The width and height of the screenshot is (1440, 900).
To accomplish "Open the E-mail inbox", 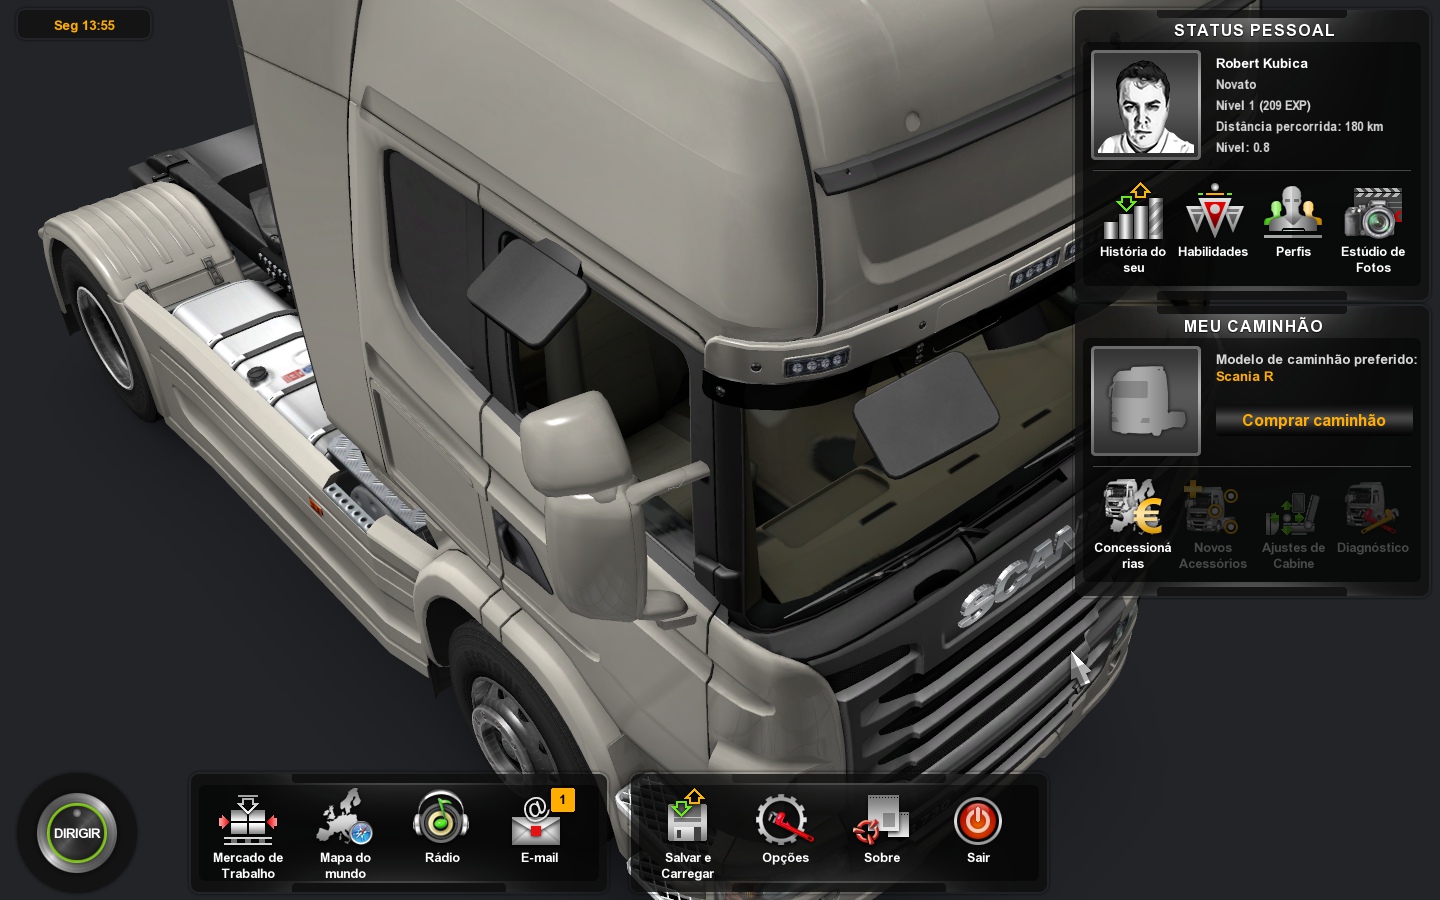I will pos(539,829).
